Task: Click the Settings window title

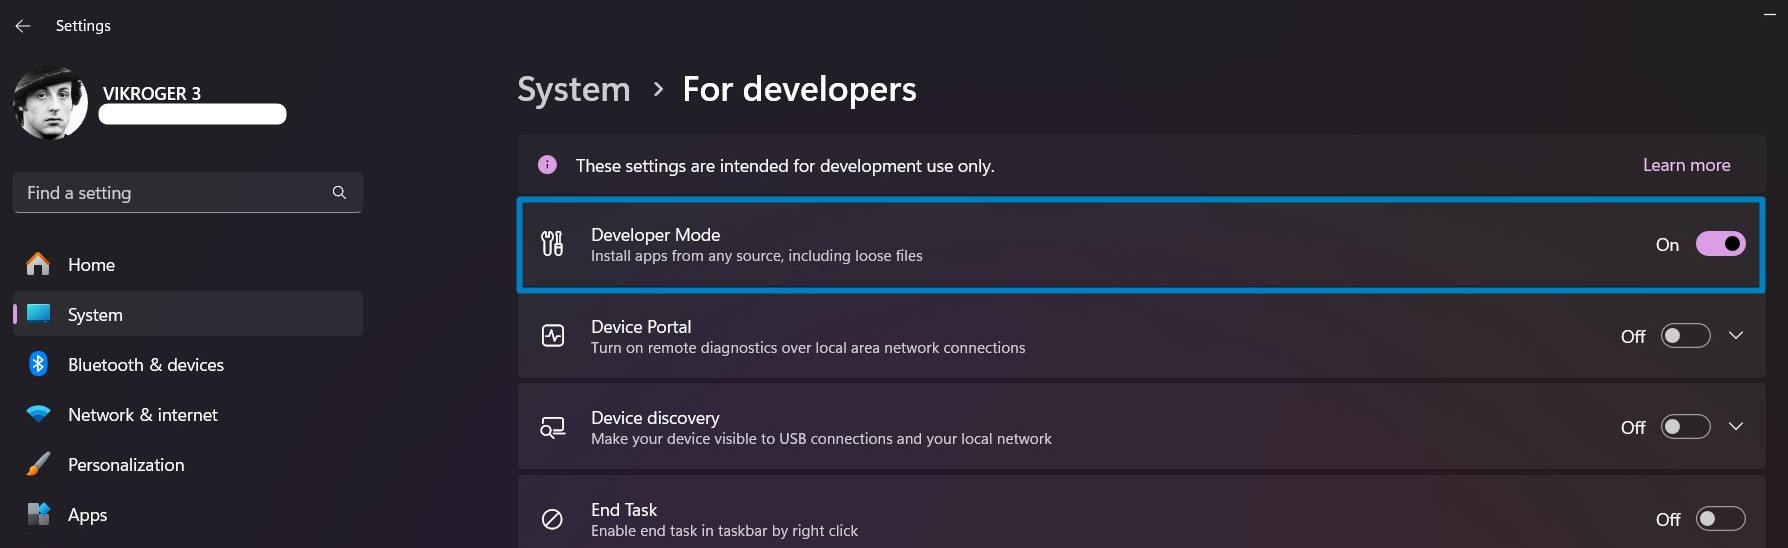Action: [x=83, y=26]
